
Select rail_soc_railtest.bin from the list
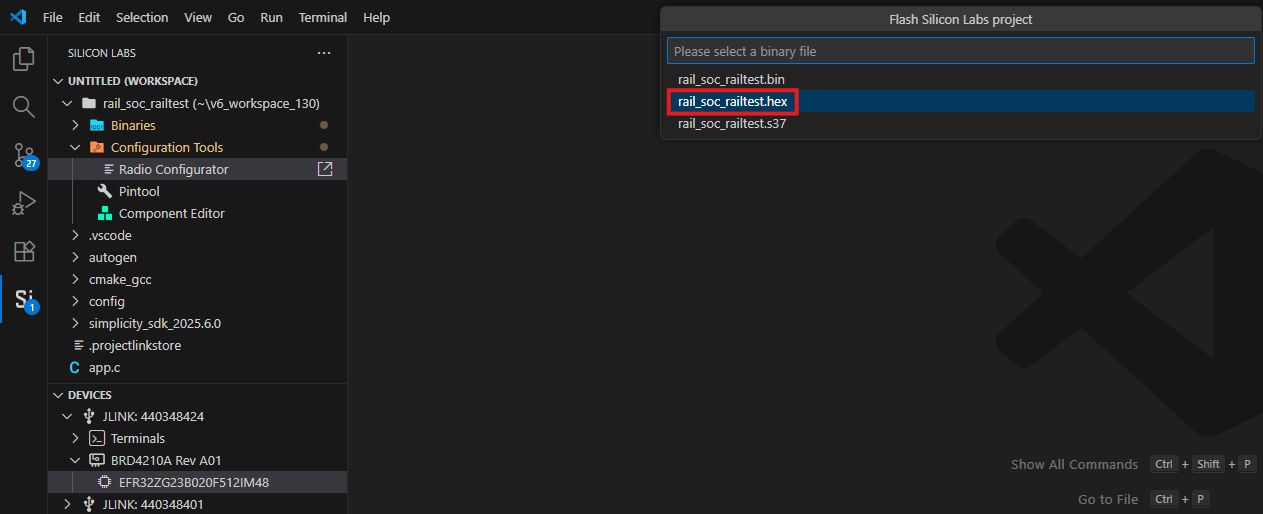[961, 79]
